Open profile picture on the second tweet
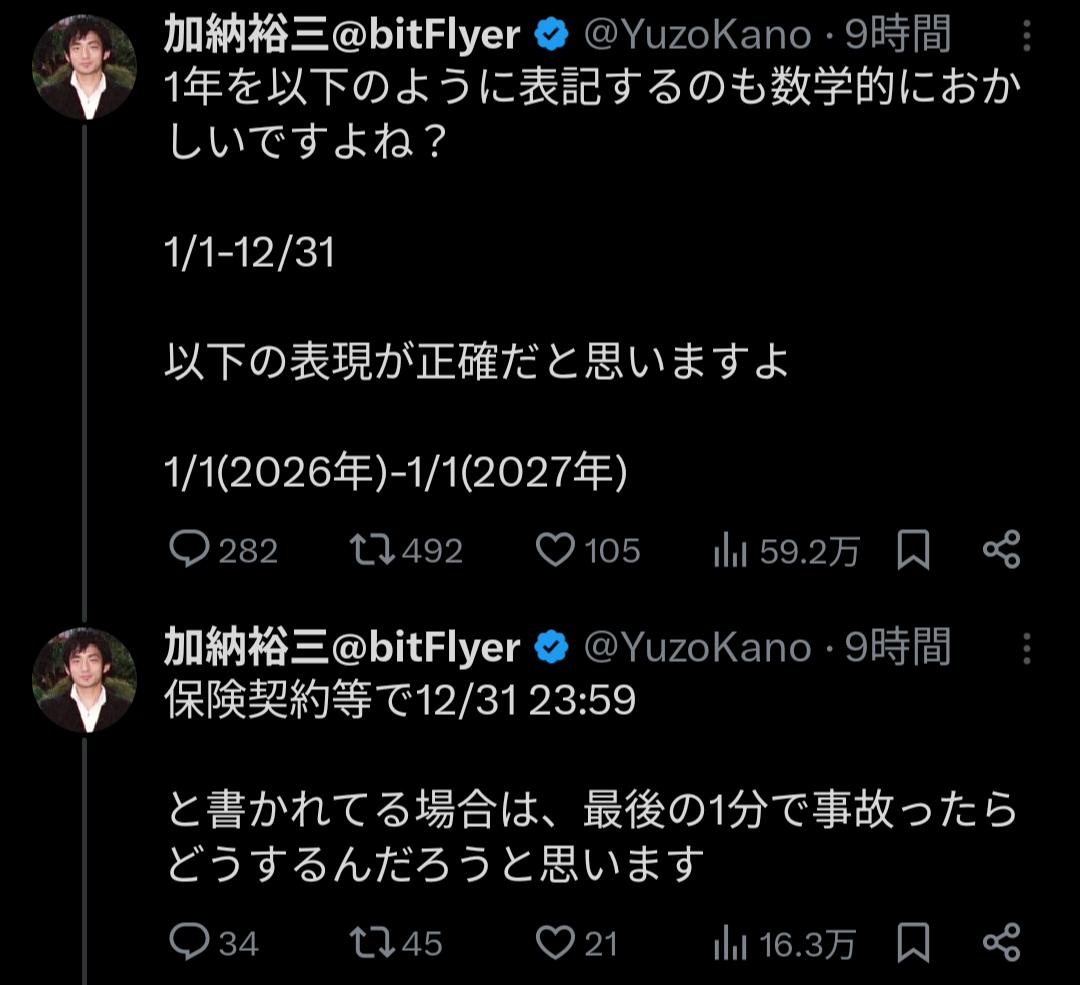The height and width of the screenshot is (985, 1080). pos(84,680)
